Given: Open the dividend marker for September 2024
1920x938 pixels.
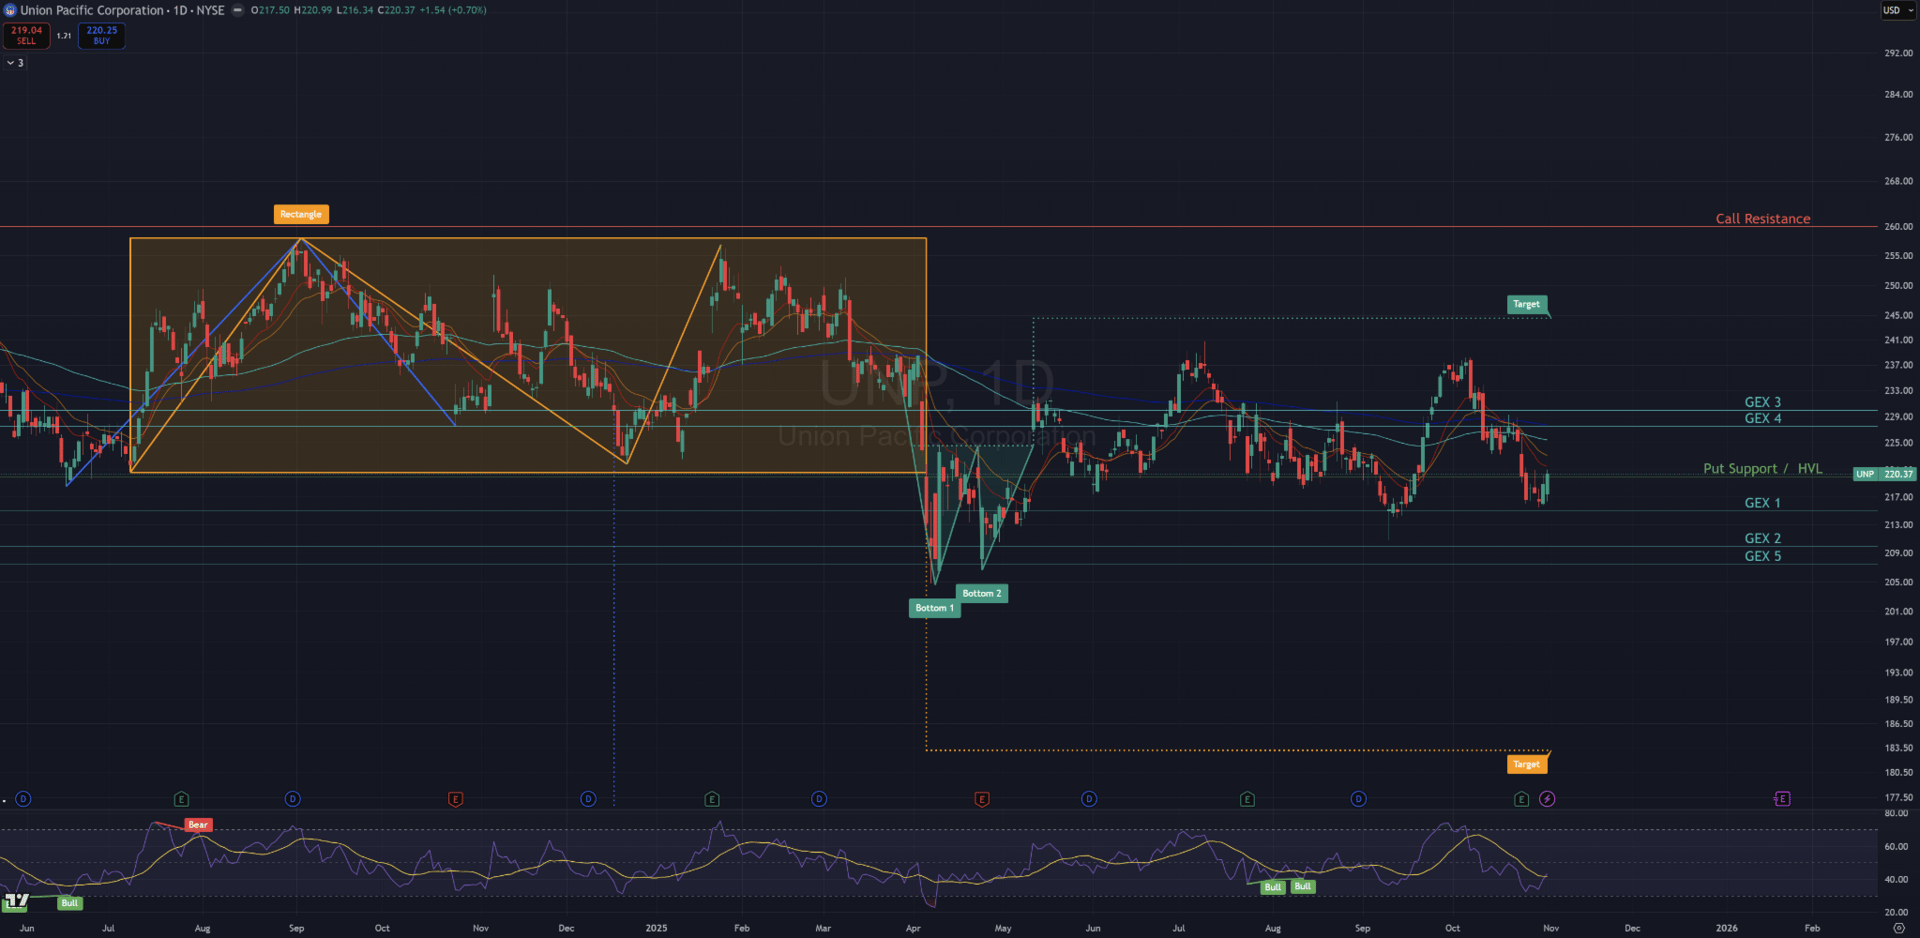Looking at the screenshot, I should (293, 799).
